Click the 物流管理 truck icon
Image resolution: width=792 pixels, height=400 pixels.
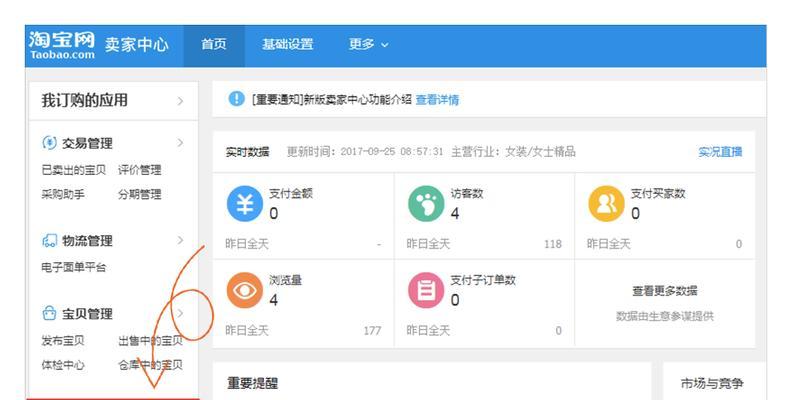coord(50,241)
